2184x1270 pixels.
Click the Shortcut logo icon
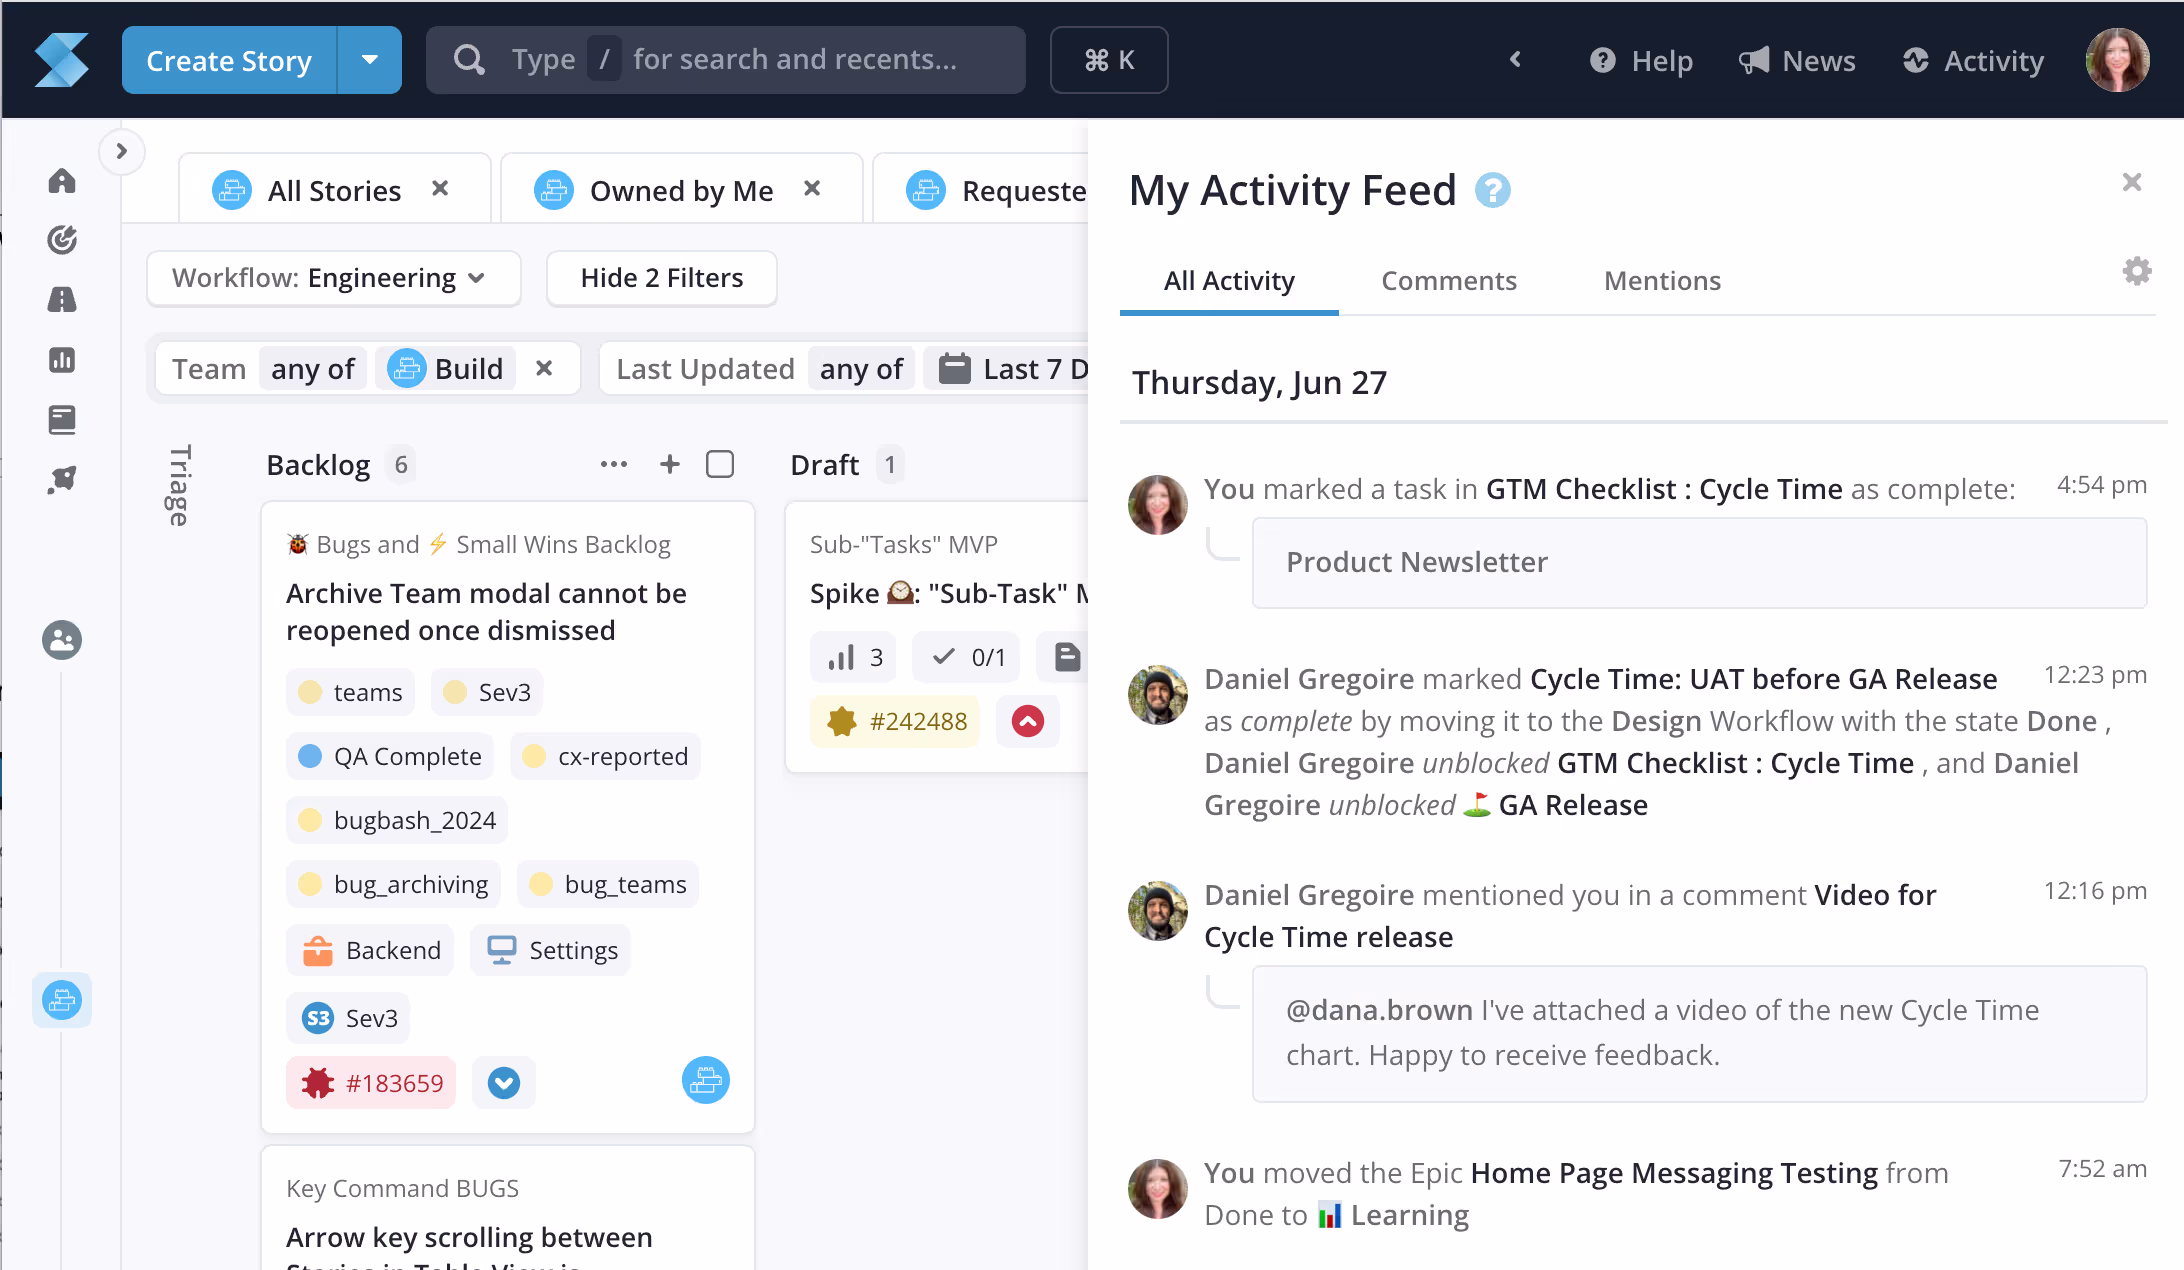pos(61,60)
